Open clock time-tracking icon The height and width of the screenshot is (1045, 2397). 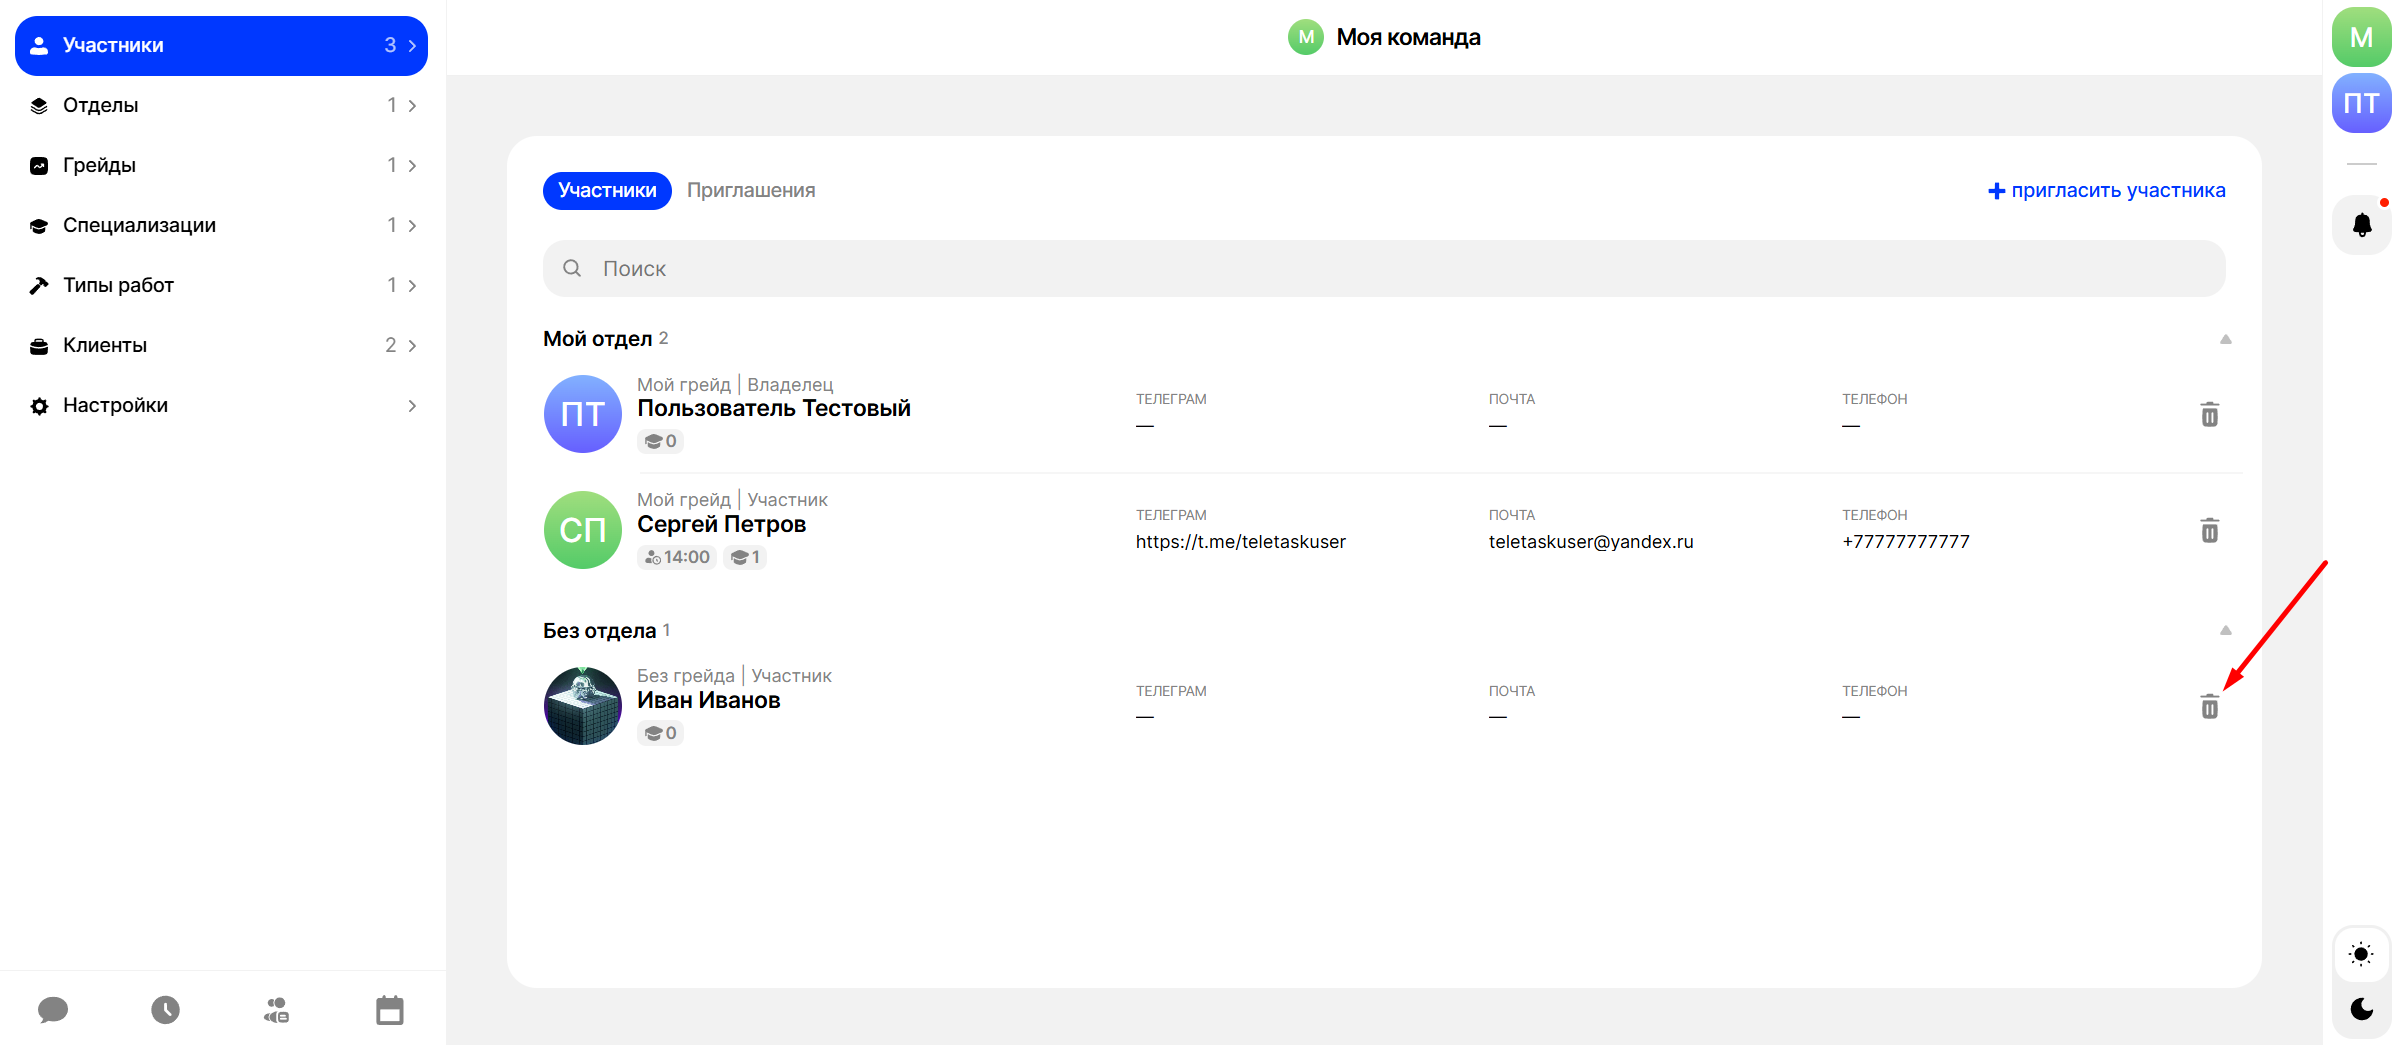point(166,1010)
